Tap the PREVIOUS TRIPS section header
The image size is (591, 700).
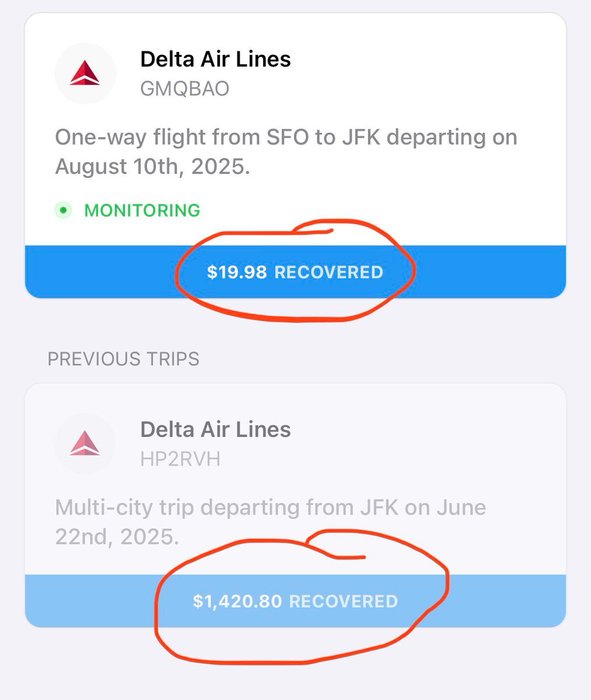[124, 359]
